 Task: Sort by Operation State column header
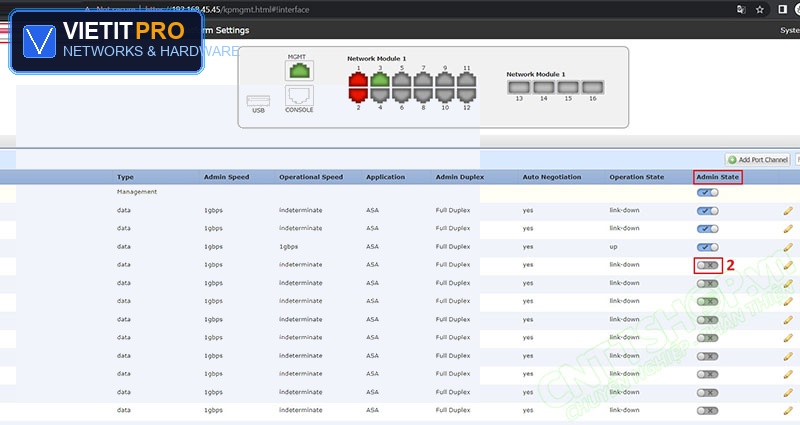coord(637,177)
